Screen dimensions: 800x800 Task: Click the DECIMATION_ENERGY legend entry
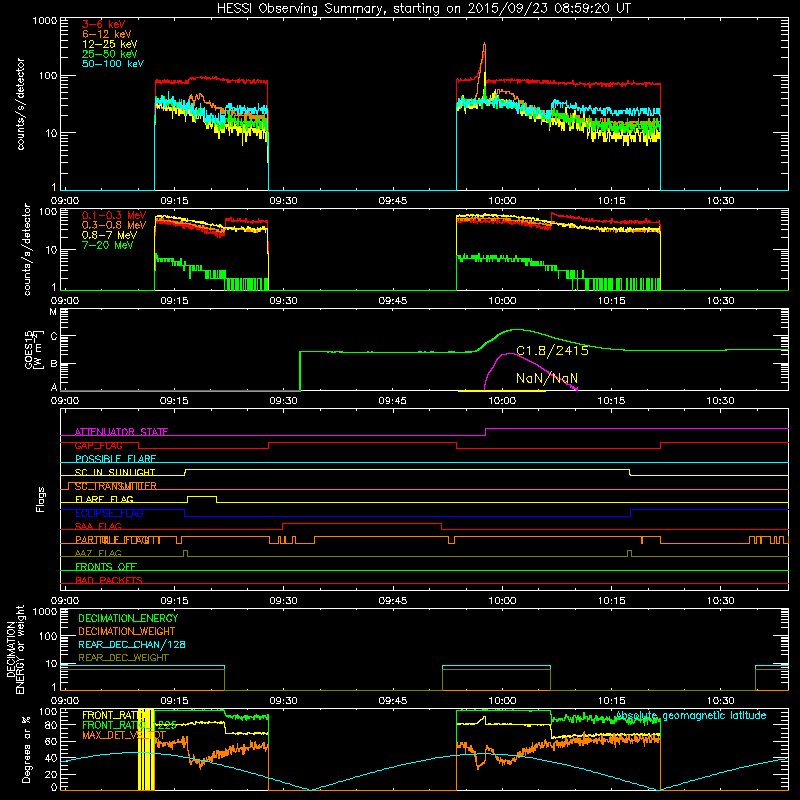coord(128,618)
